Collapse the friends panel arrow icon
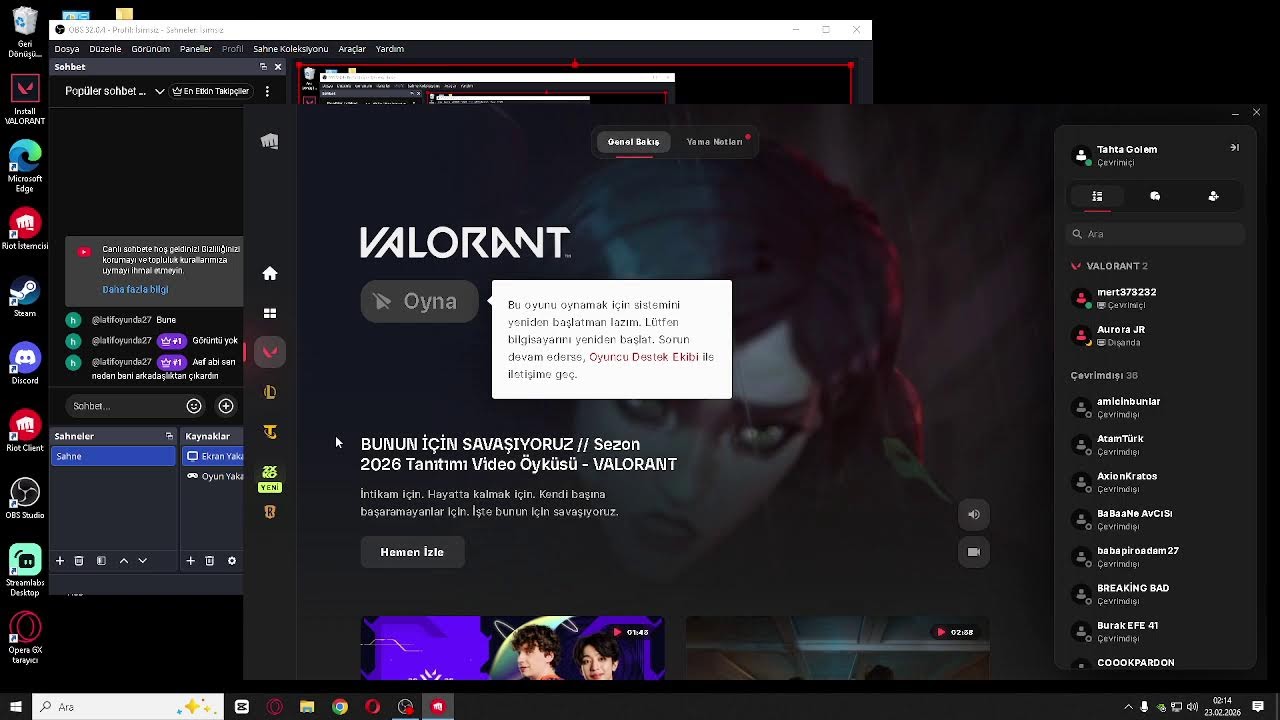1280x720 pixels. [1234, 147]
